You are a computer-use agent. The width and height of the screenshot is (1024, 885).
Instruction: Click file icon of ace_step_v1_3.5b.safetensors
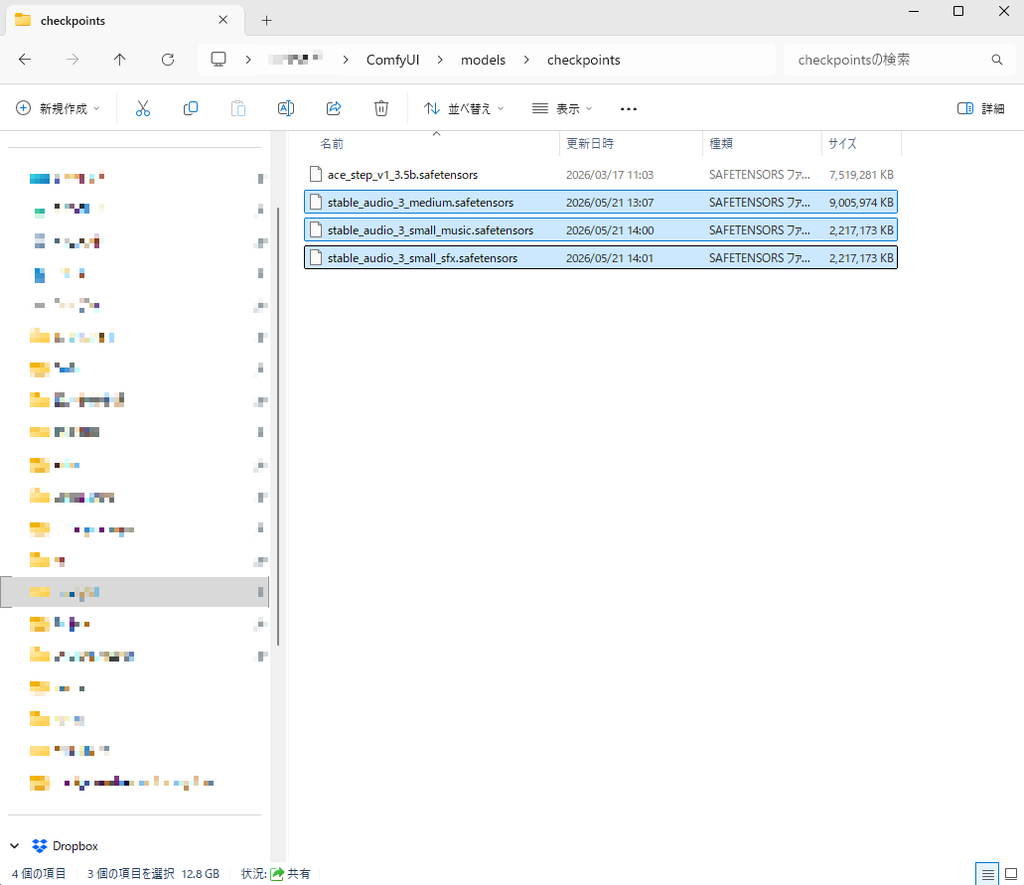316,174
